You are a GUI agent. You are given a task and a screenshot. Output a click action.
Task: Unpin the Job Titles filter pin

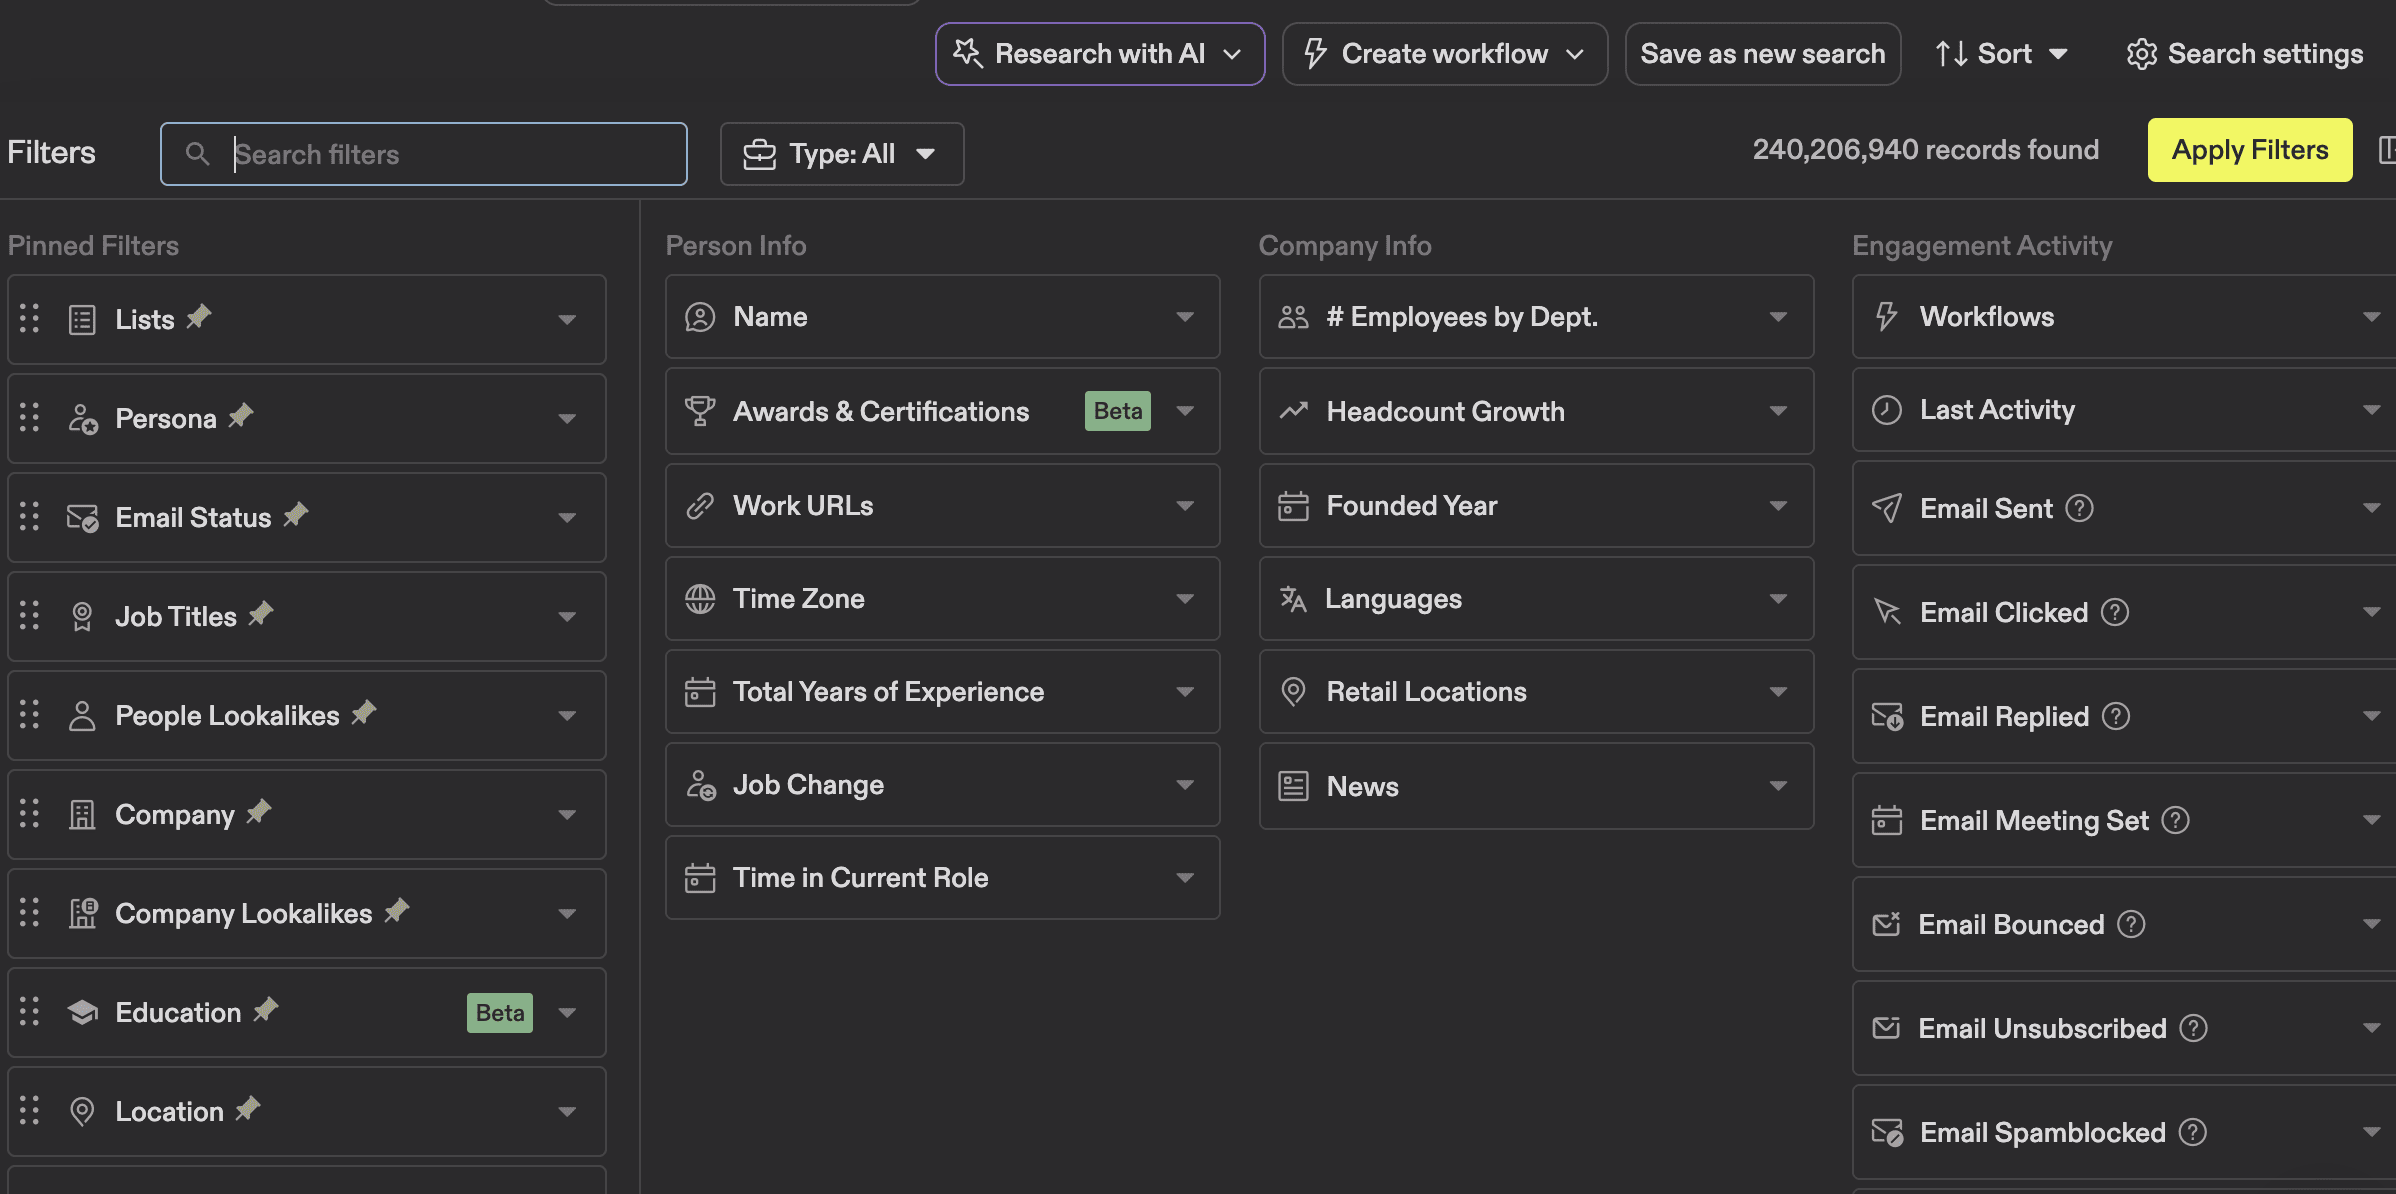pyautogui.click(x=261, y=614)
